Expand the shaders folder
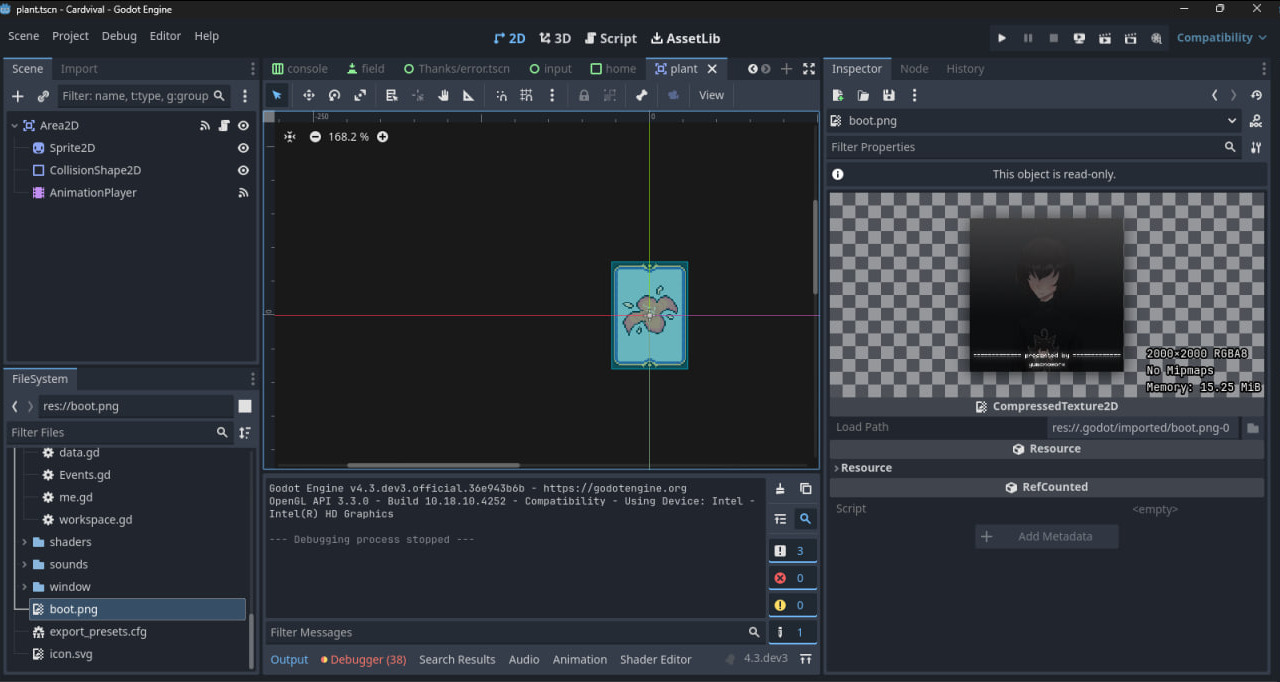1280x682 pixels. [x=24, y=542]
